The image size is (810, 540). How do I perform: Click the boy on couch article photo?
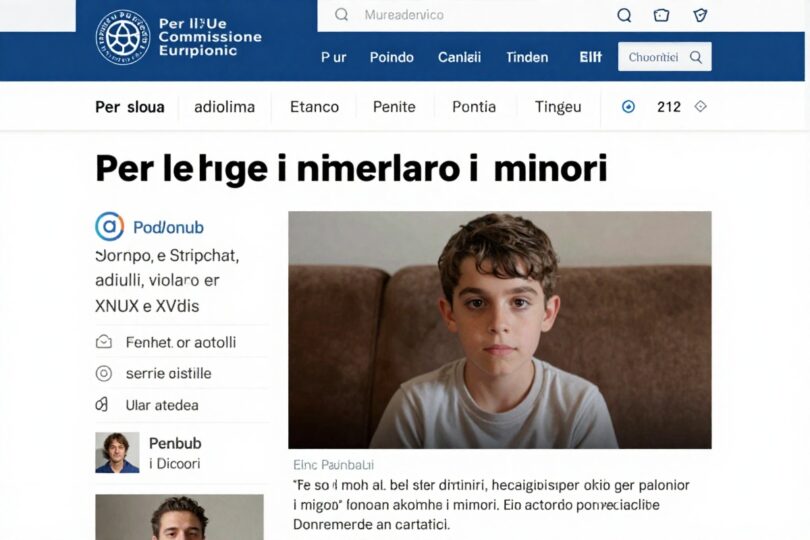pos(500,330)
